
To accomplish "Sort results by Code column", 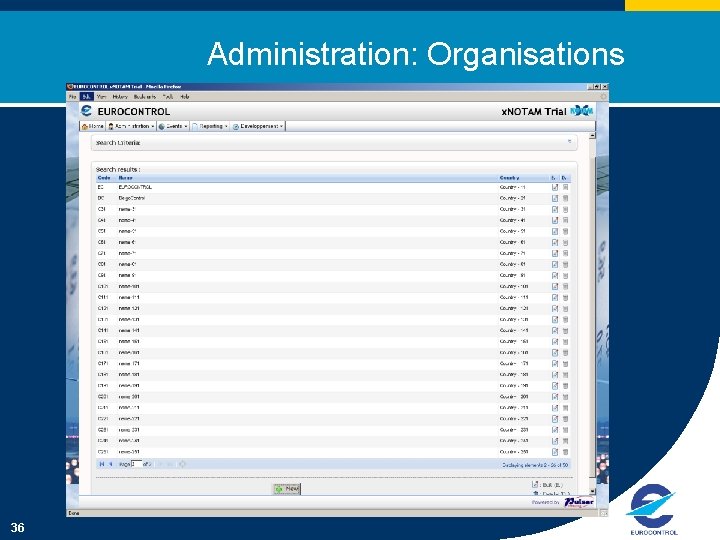I will pyautogui.click(x=104, y=178).
